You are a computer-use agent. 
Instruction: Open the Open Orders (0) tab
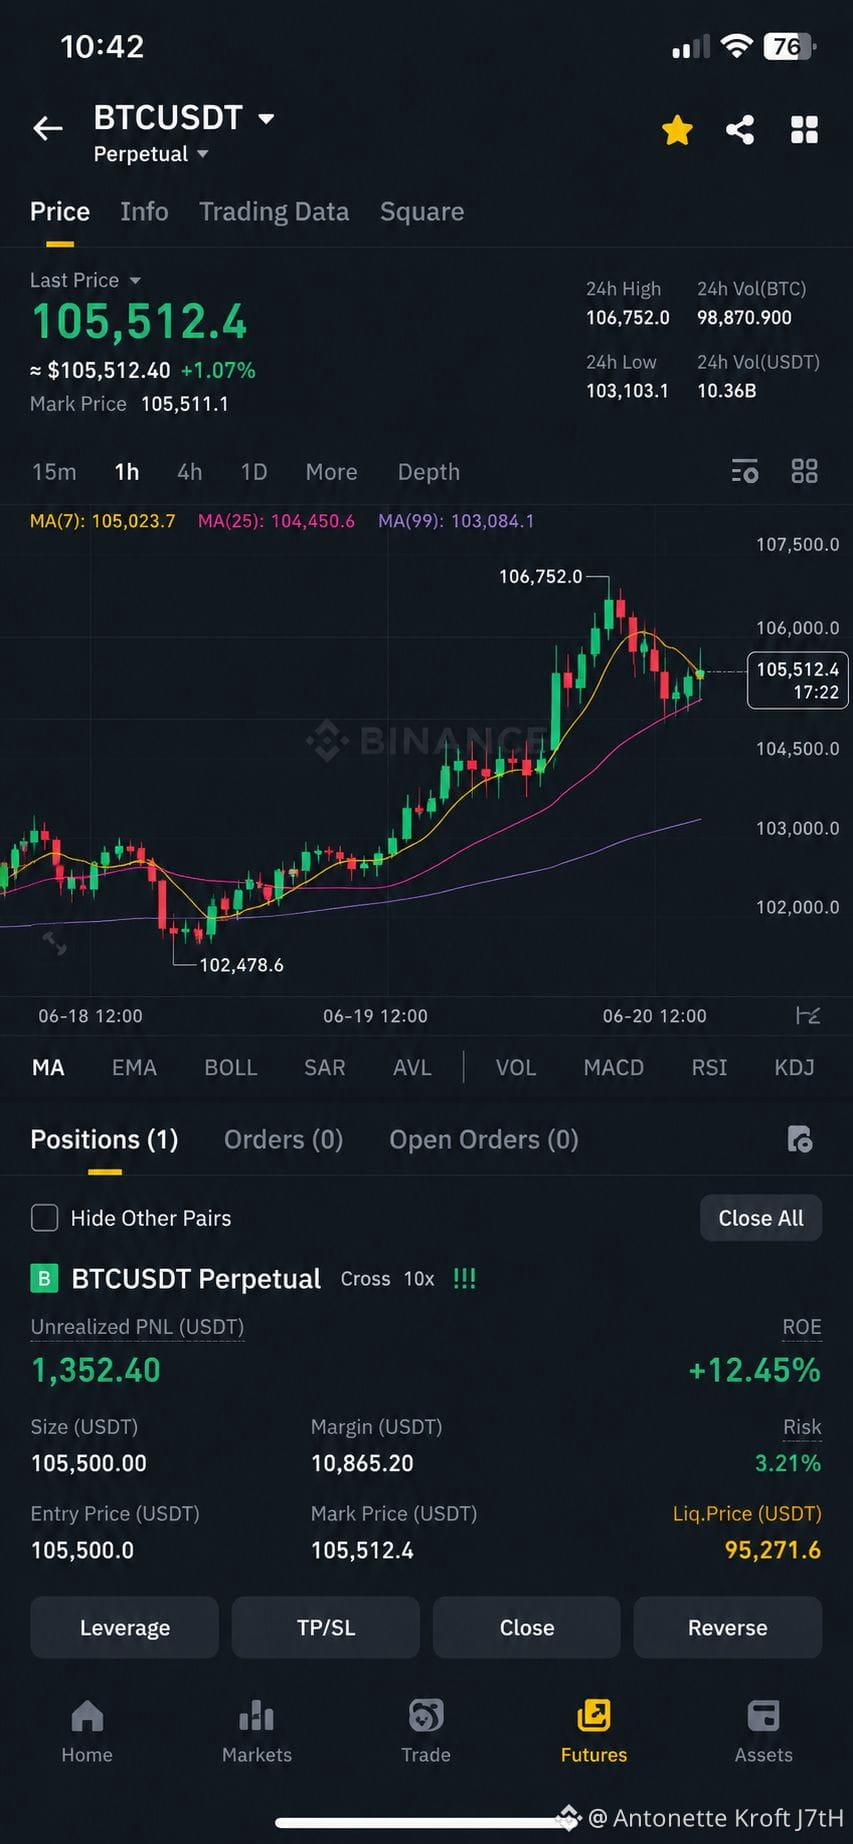point(484,1140)
